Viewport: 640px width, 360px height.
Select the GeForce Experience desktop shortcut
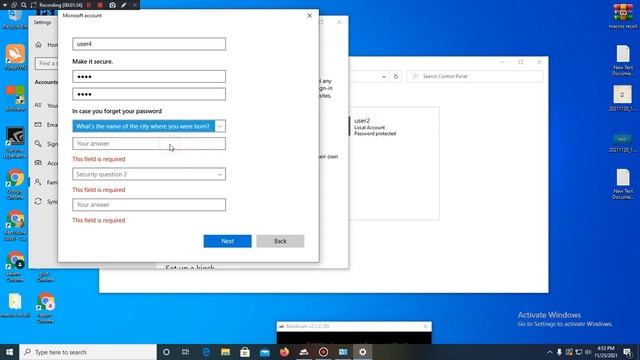pos(15,143)
